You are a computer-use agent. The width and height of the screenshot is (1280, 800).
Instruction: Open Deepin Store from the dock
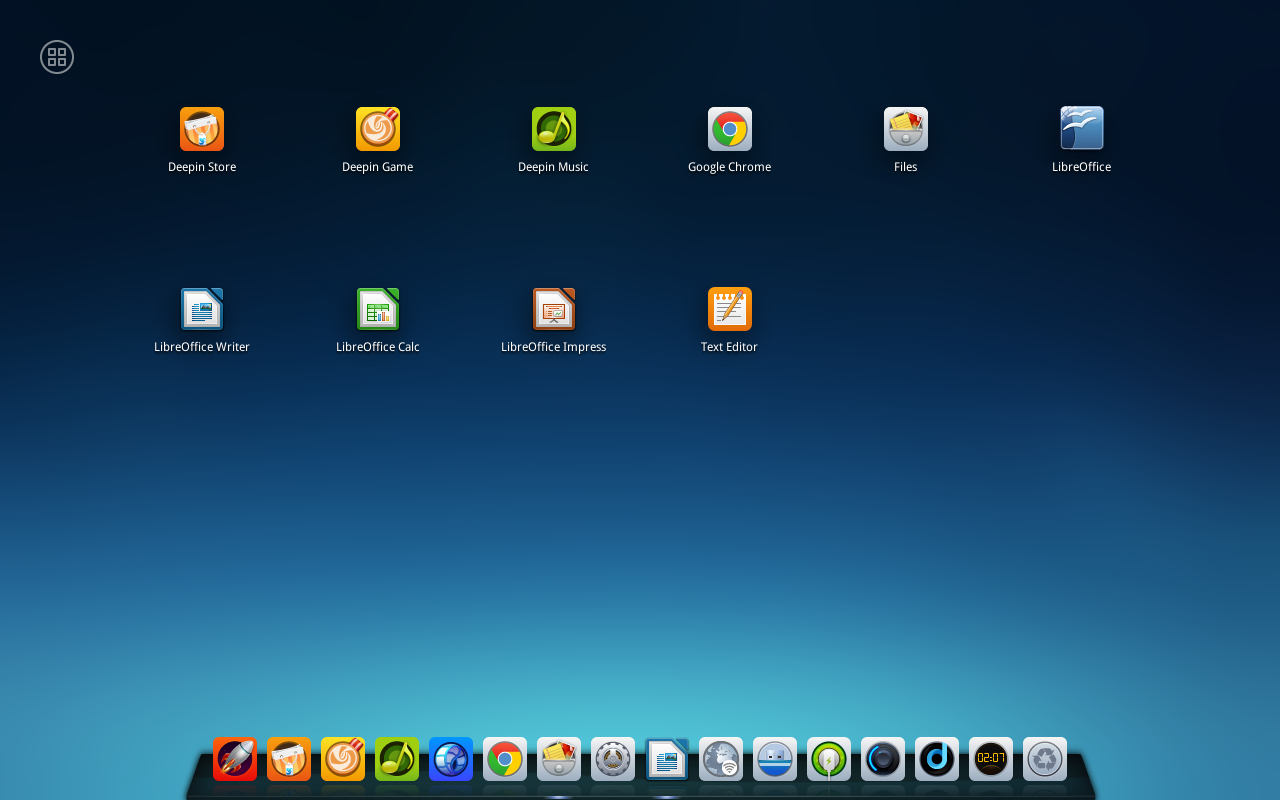(289, 759)
